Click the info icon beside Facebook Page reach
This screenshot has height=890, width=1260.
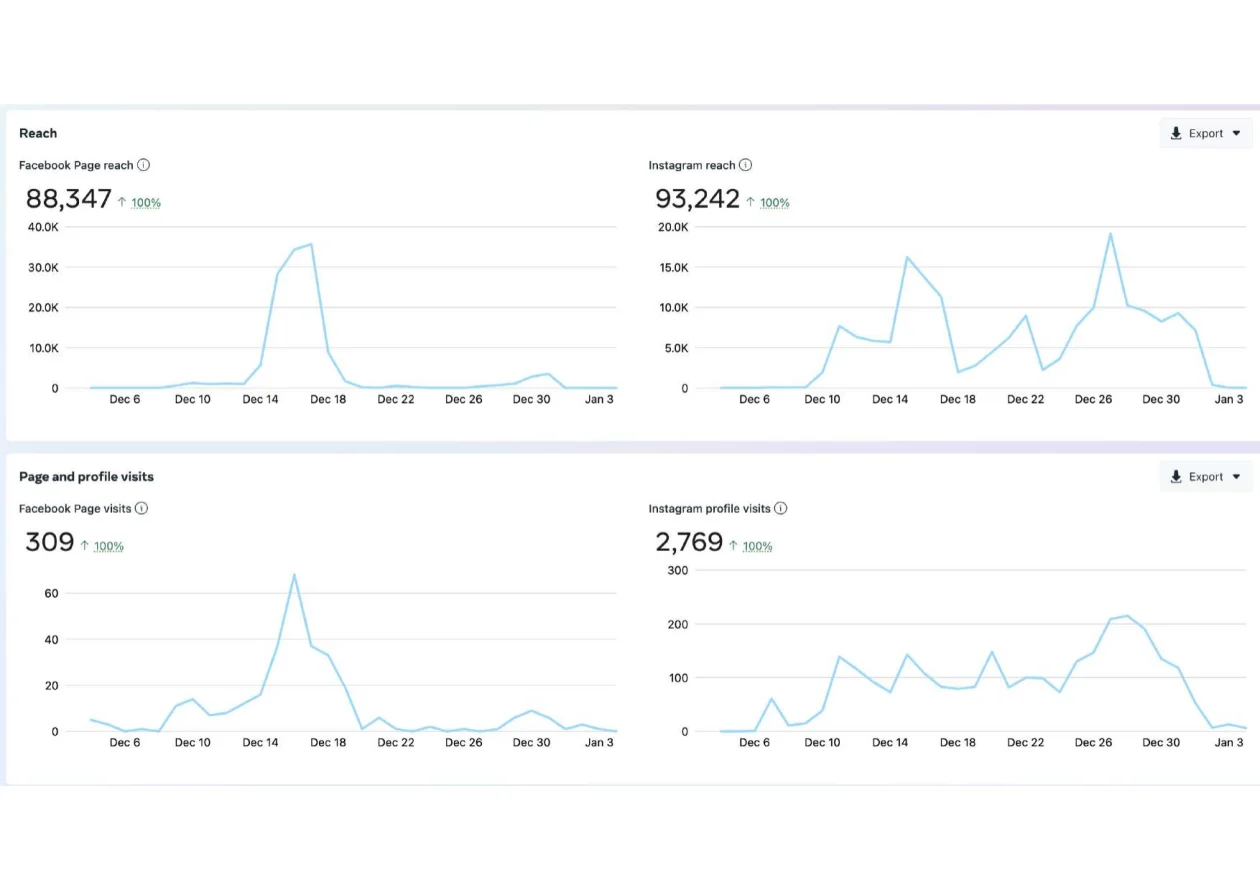click(143, 165)
